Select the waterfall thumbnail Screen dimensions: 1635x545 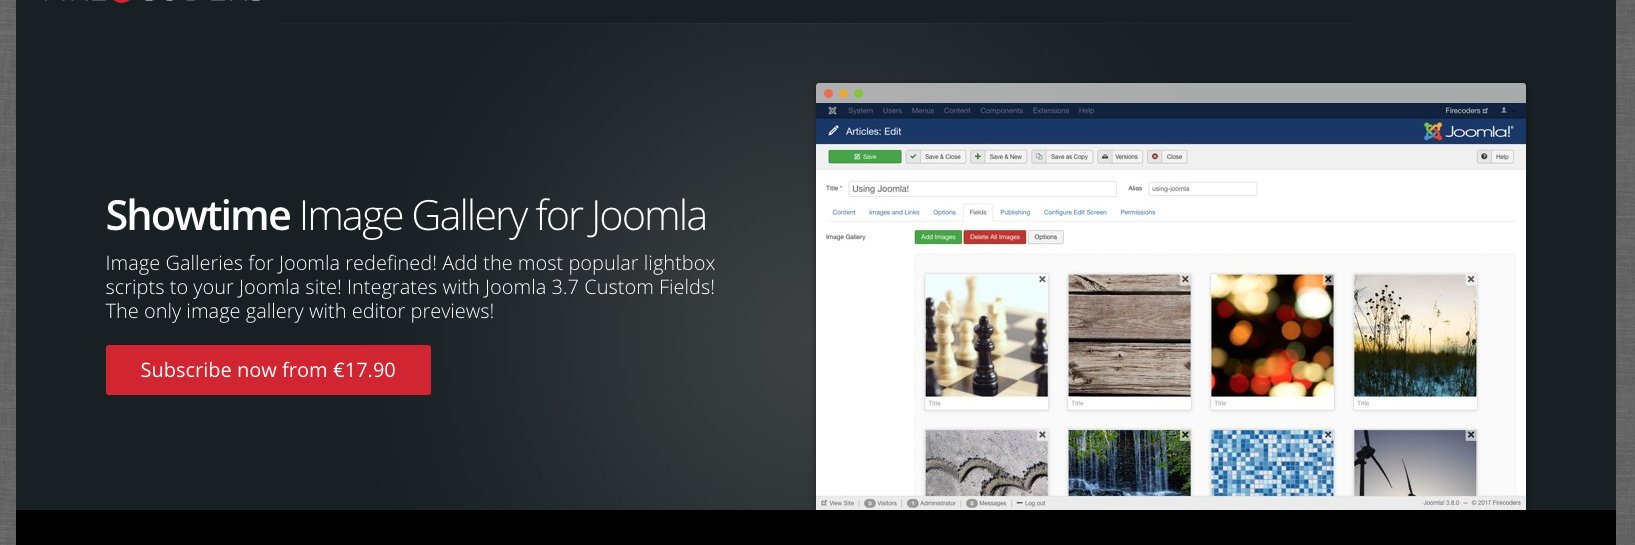1129,463
